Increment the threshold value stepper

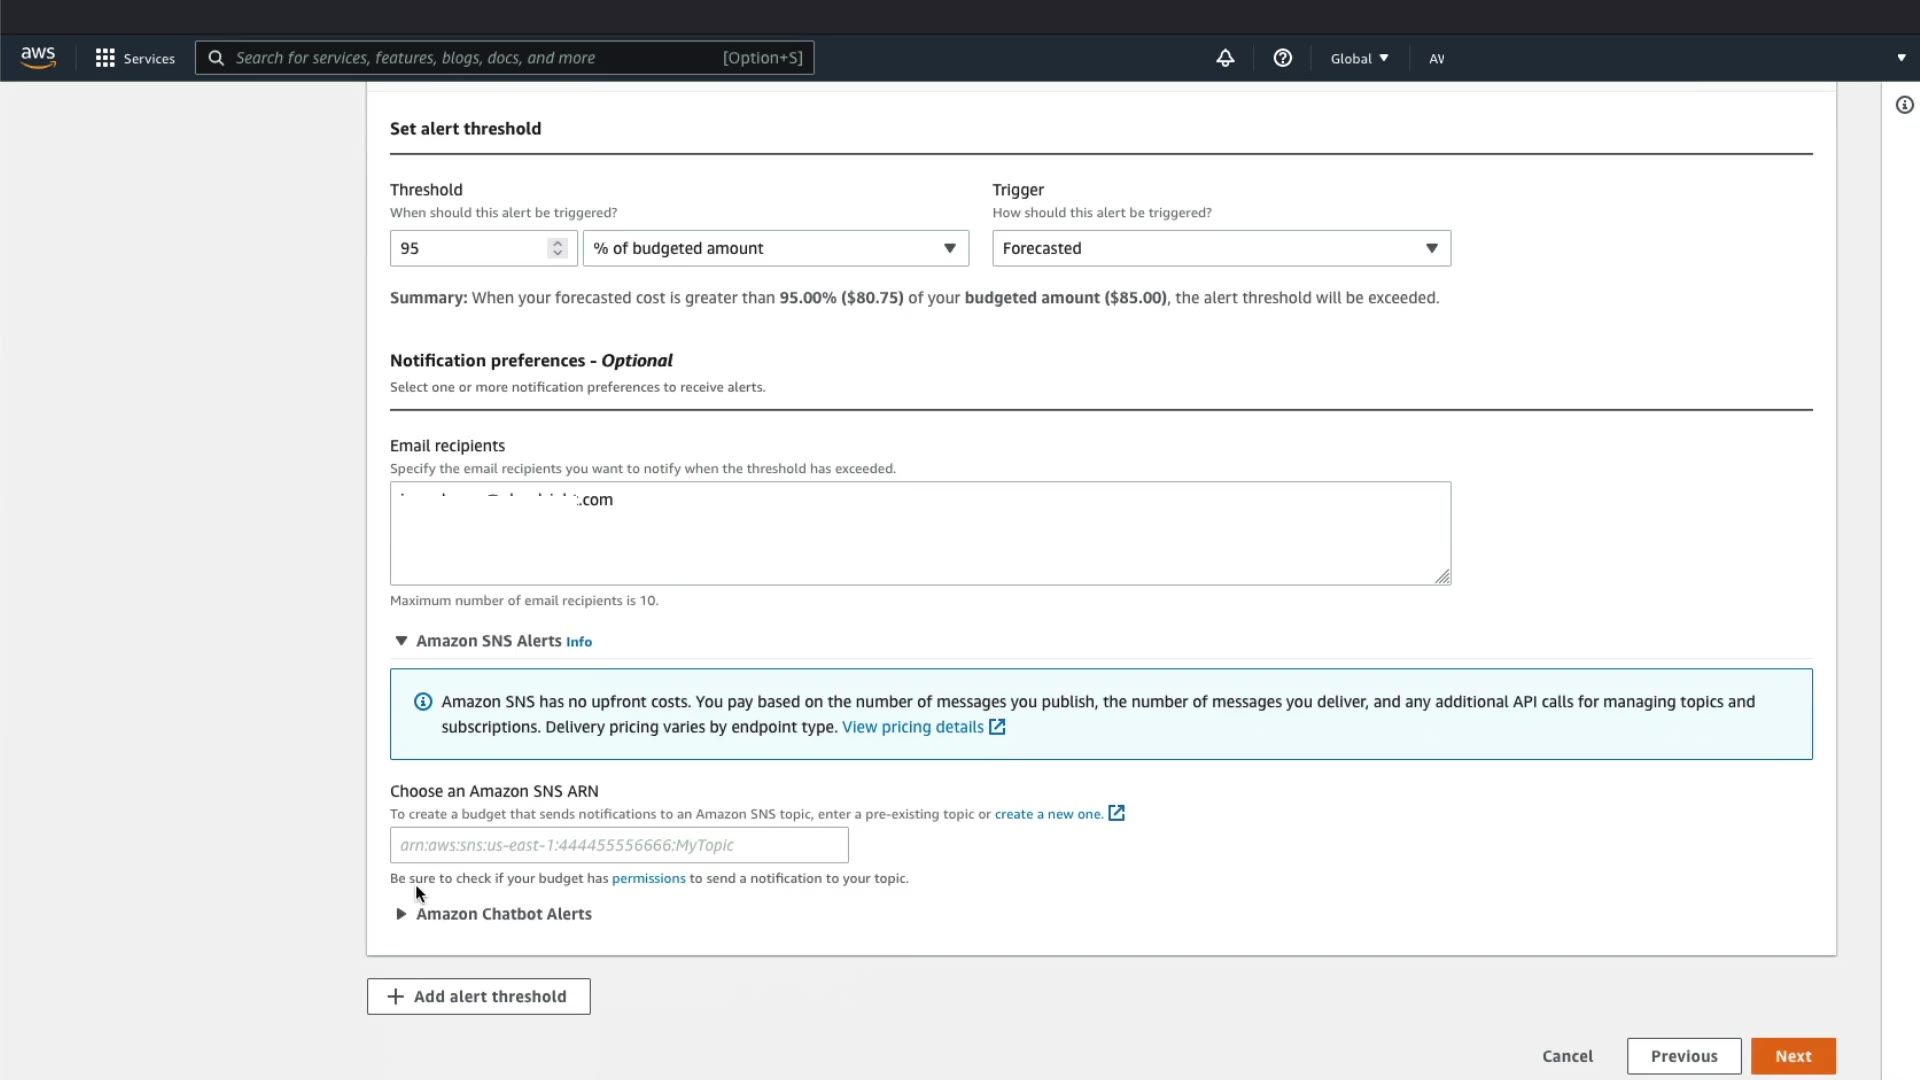pyautogui.click(x=558, y=243)
